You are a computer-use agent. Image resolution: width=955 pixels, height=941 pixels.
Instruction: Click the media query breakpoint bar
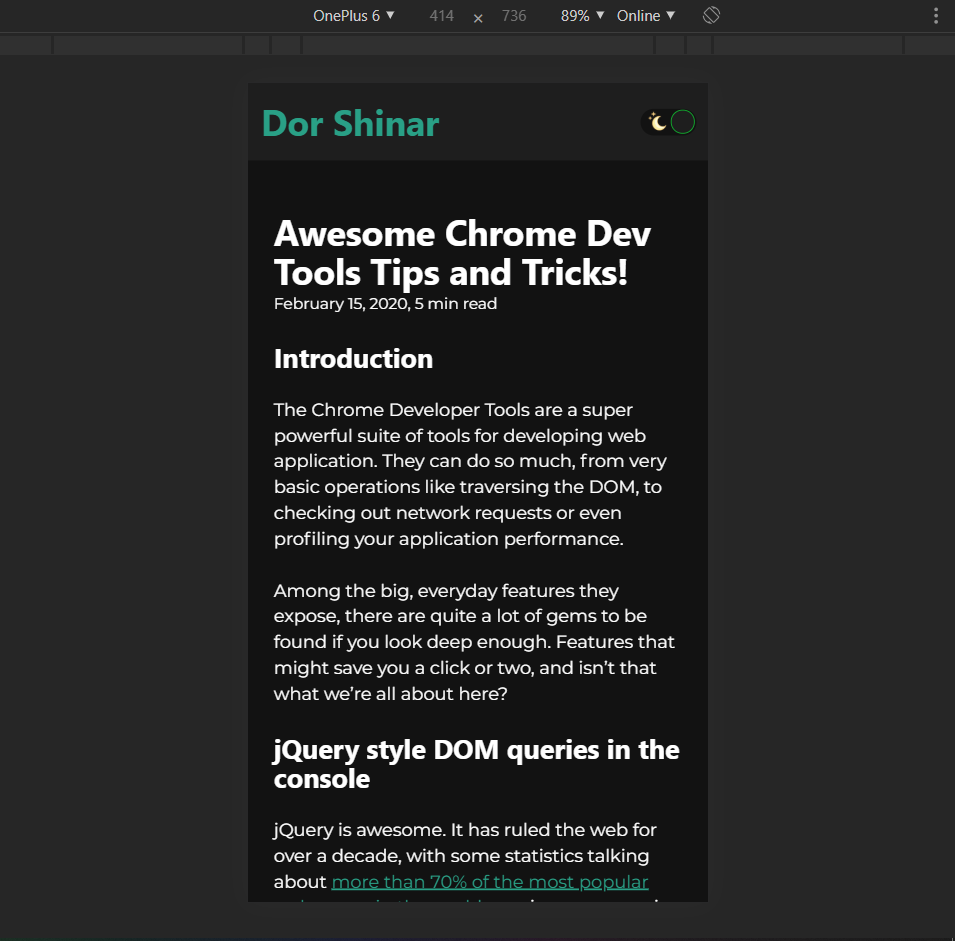(478, 44)
